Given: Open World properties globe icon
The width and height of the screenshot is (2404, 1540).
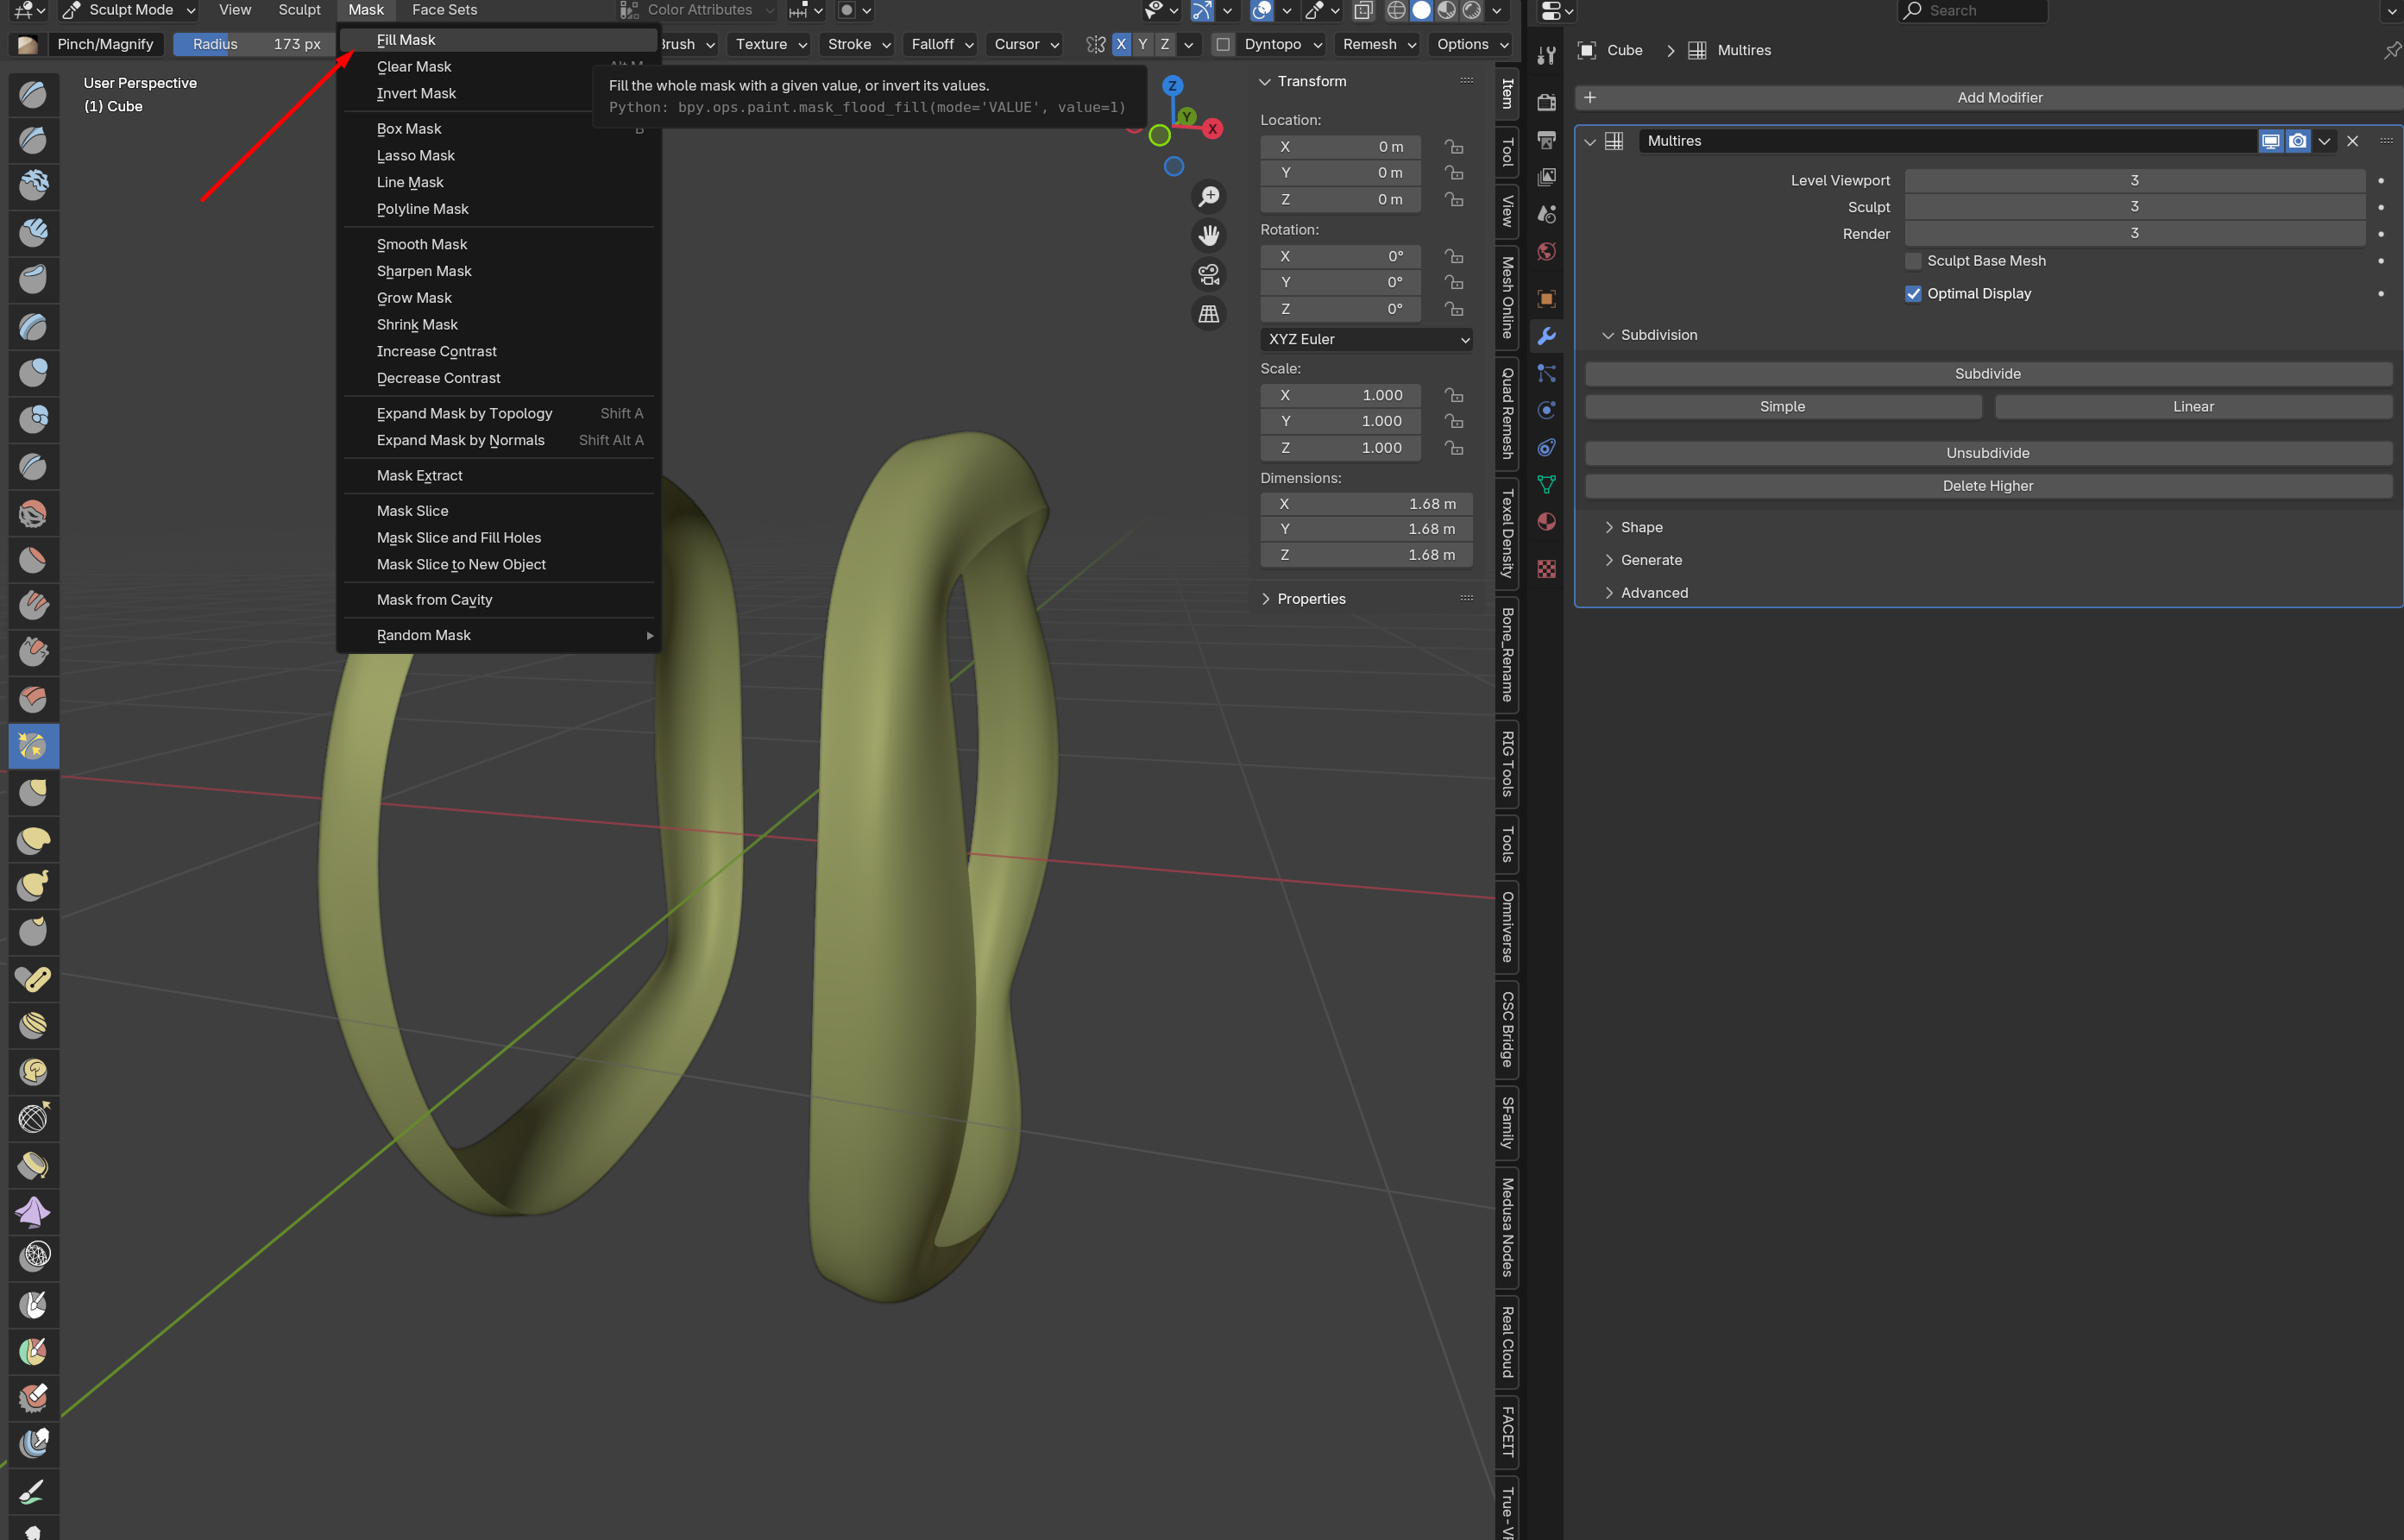Looking at the screenshot, I should pos(1546,251).
